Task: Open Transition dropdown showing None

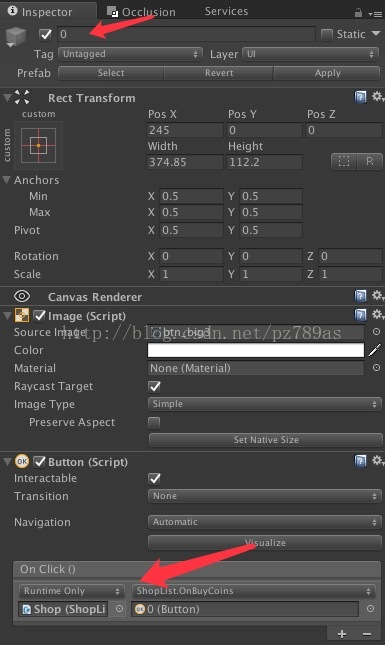Action: point(265,496)
